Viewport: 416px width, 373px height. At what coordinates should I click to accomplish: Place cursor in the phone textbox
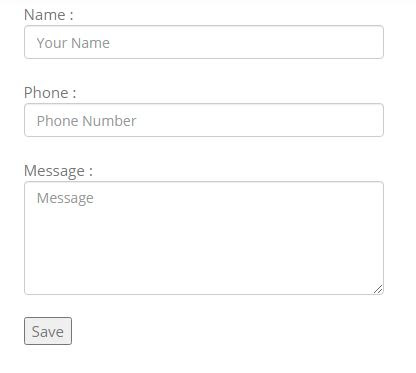(x=204, y=120)
